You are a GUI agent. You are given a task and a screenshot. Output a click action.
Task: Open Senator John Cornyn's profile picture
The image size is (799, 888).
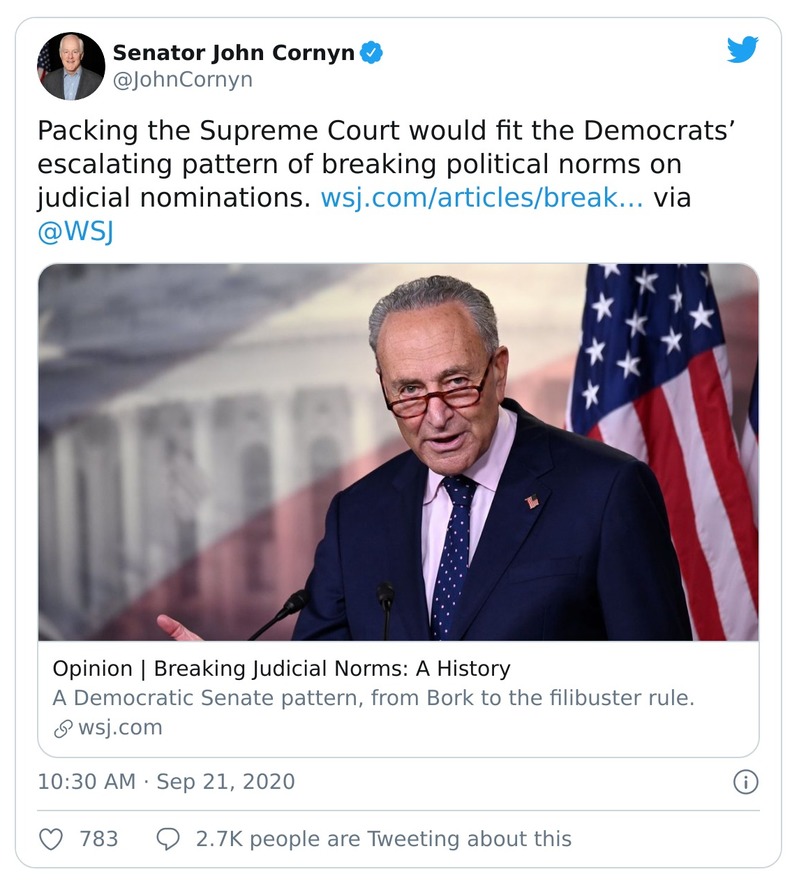tap(71, 66)
